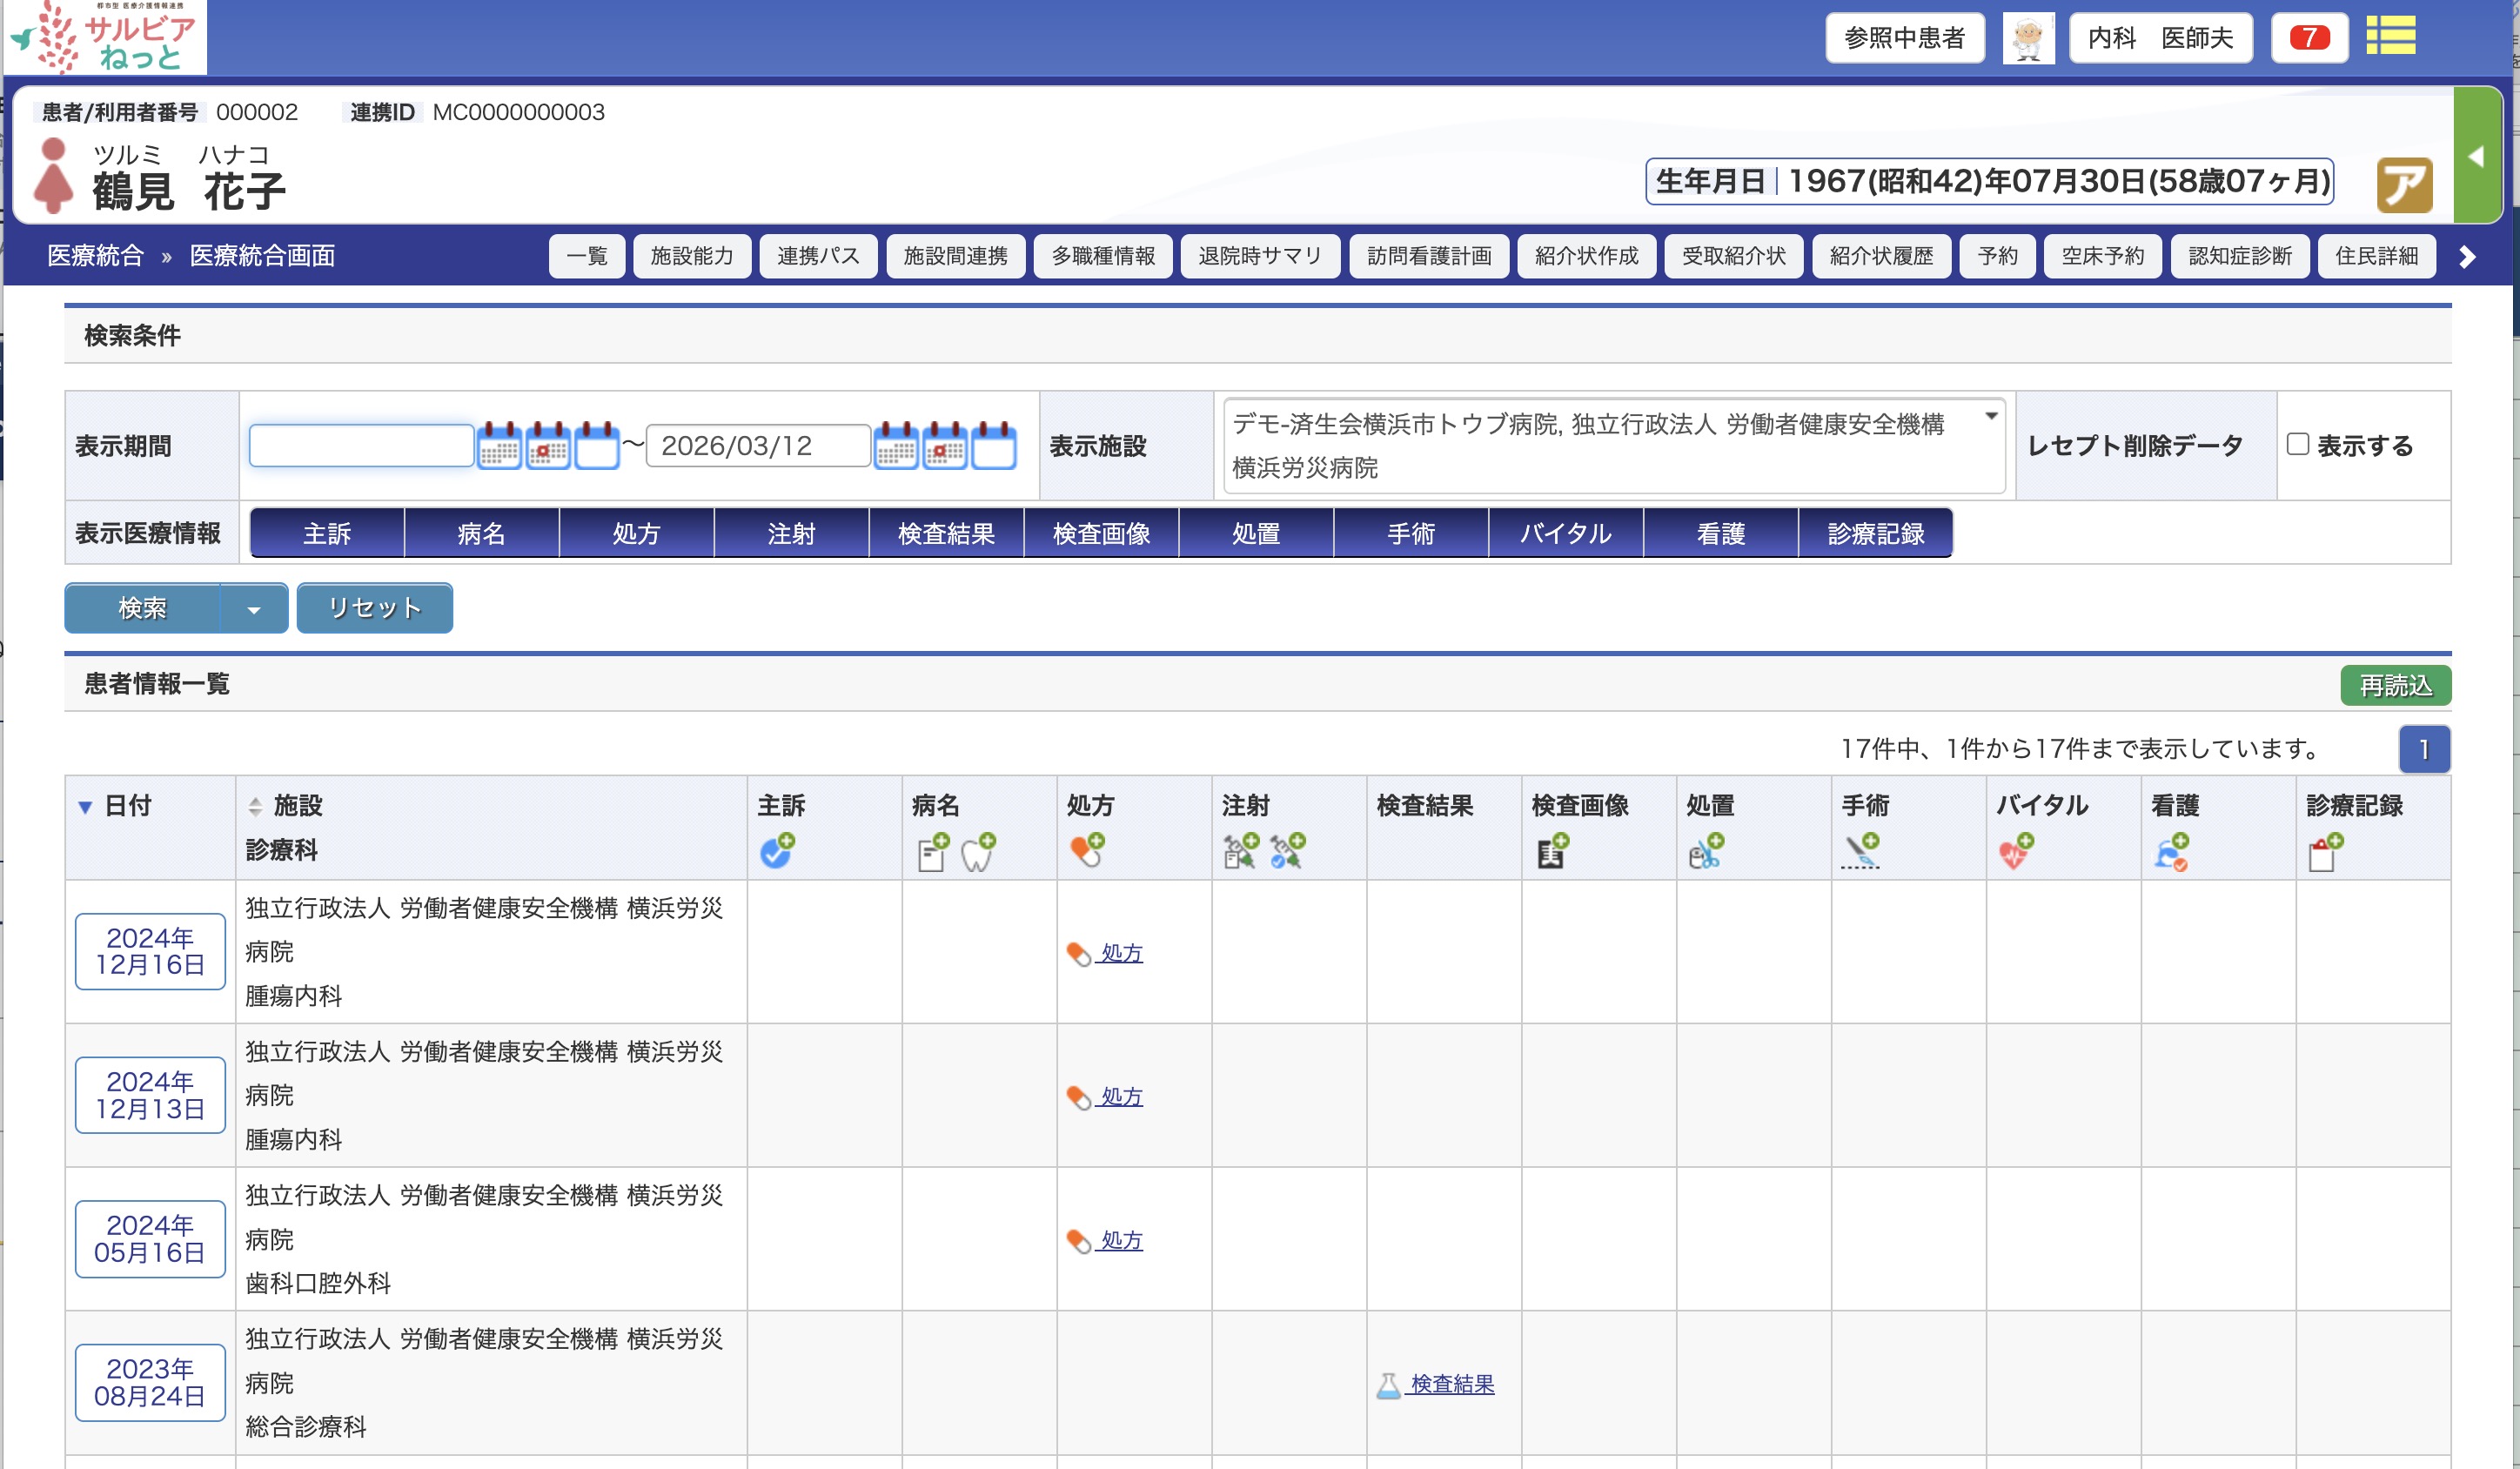Collapse the green patient header side arrow

[x=2476, y=156]
